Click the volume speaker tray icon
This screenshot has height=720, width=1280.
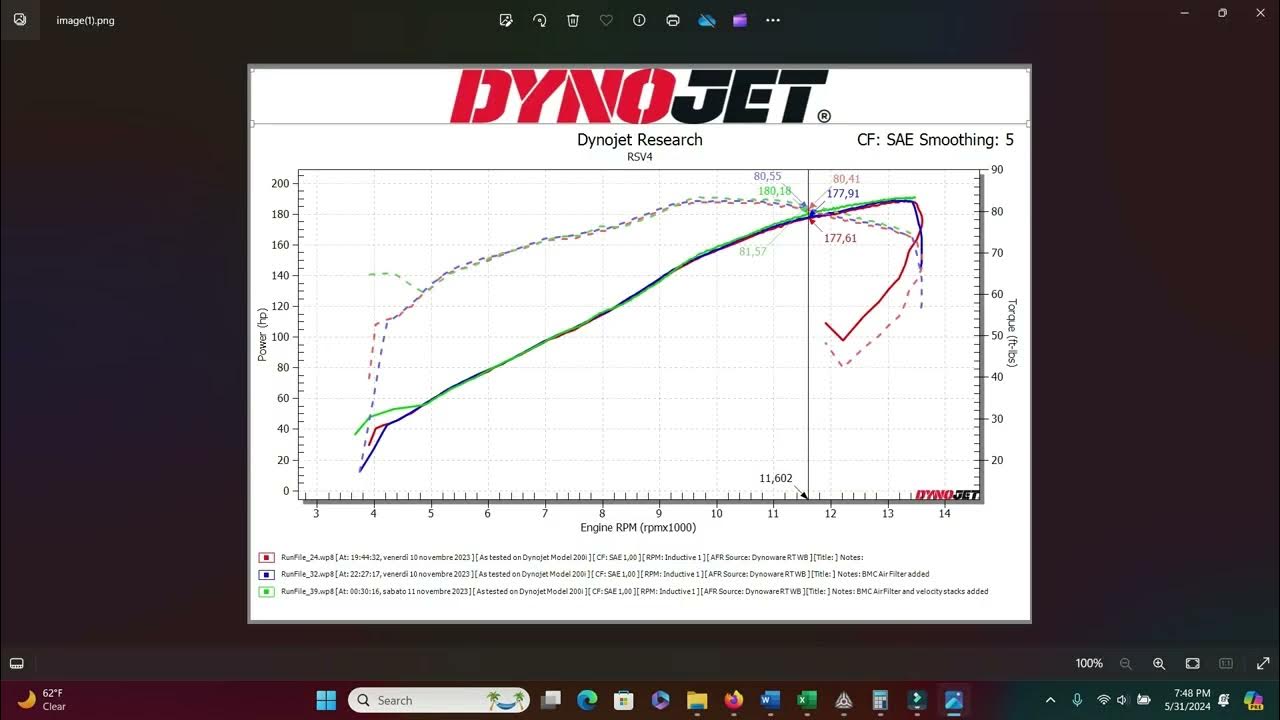[x=1122, y=700]
